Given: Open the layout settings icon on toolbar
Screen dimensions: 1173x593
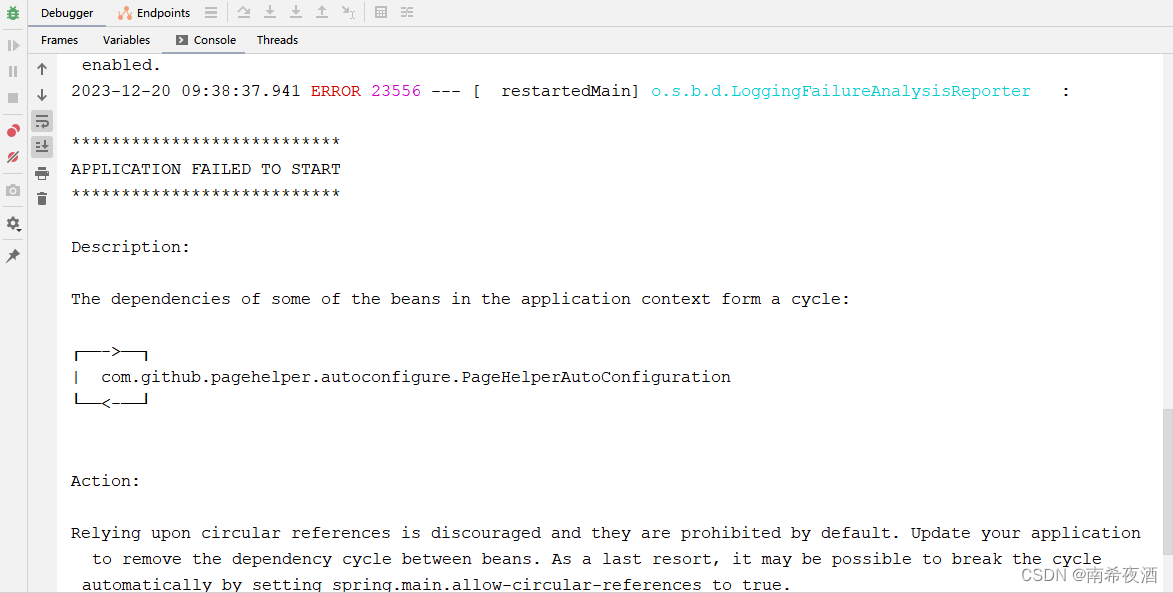Looking at the screenshot, I should 406,11.
